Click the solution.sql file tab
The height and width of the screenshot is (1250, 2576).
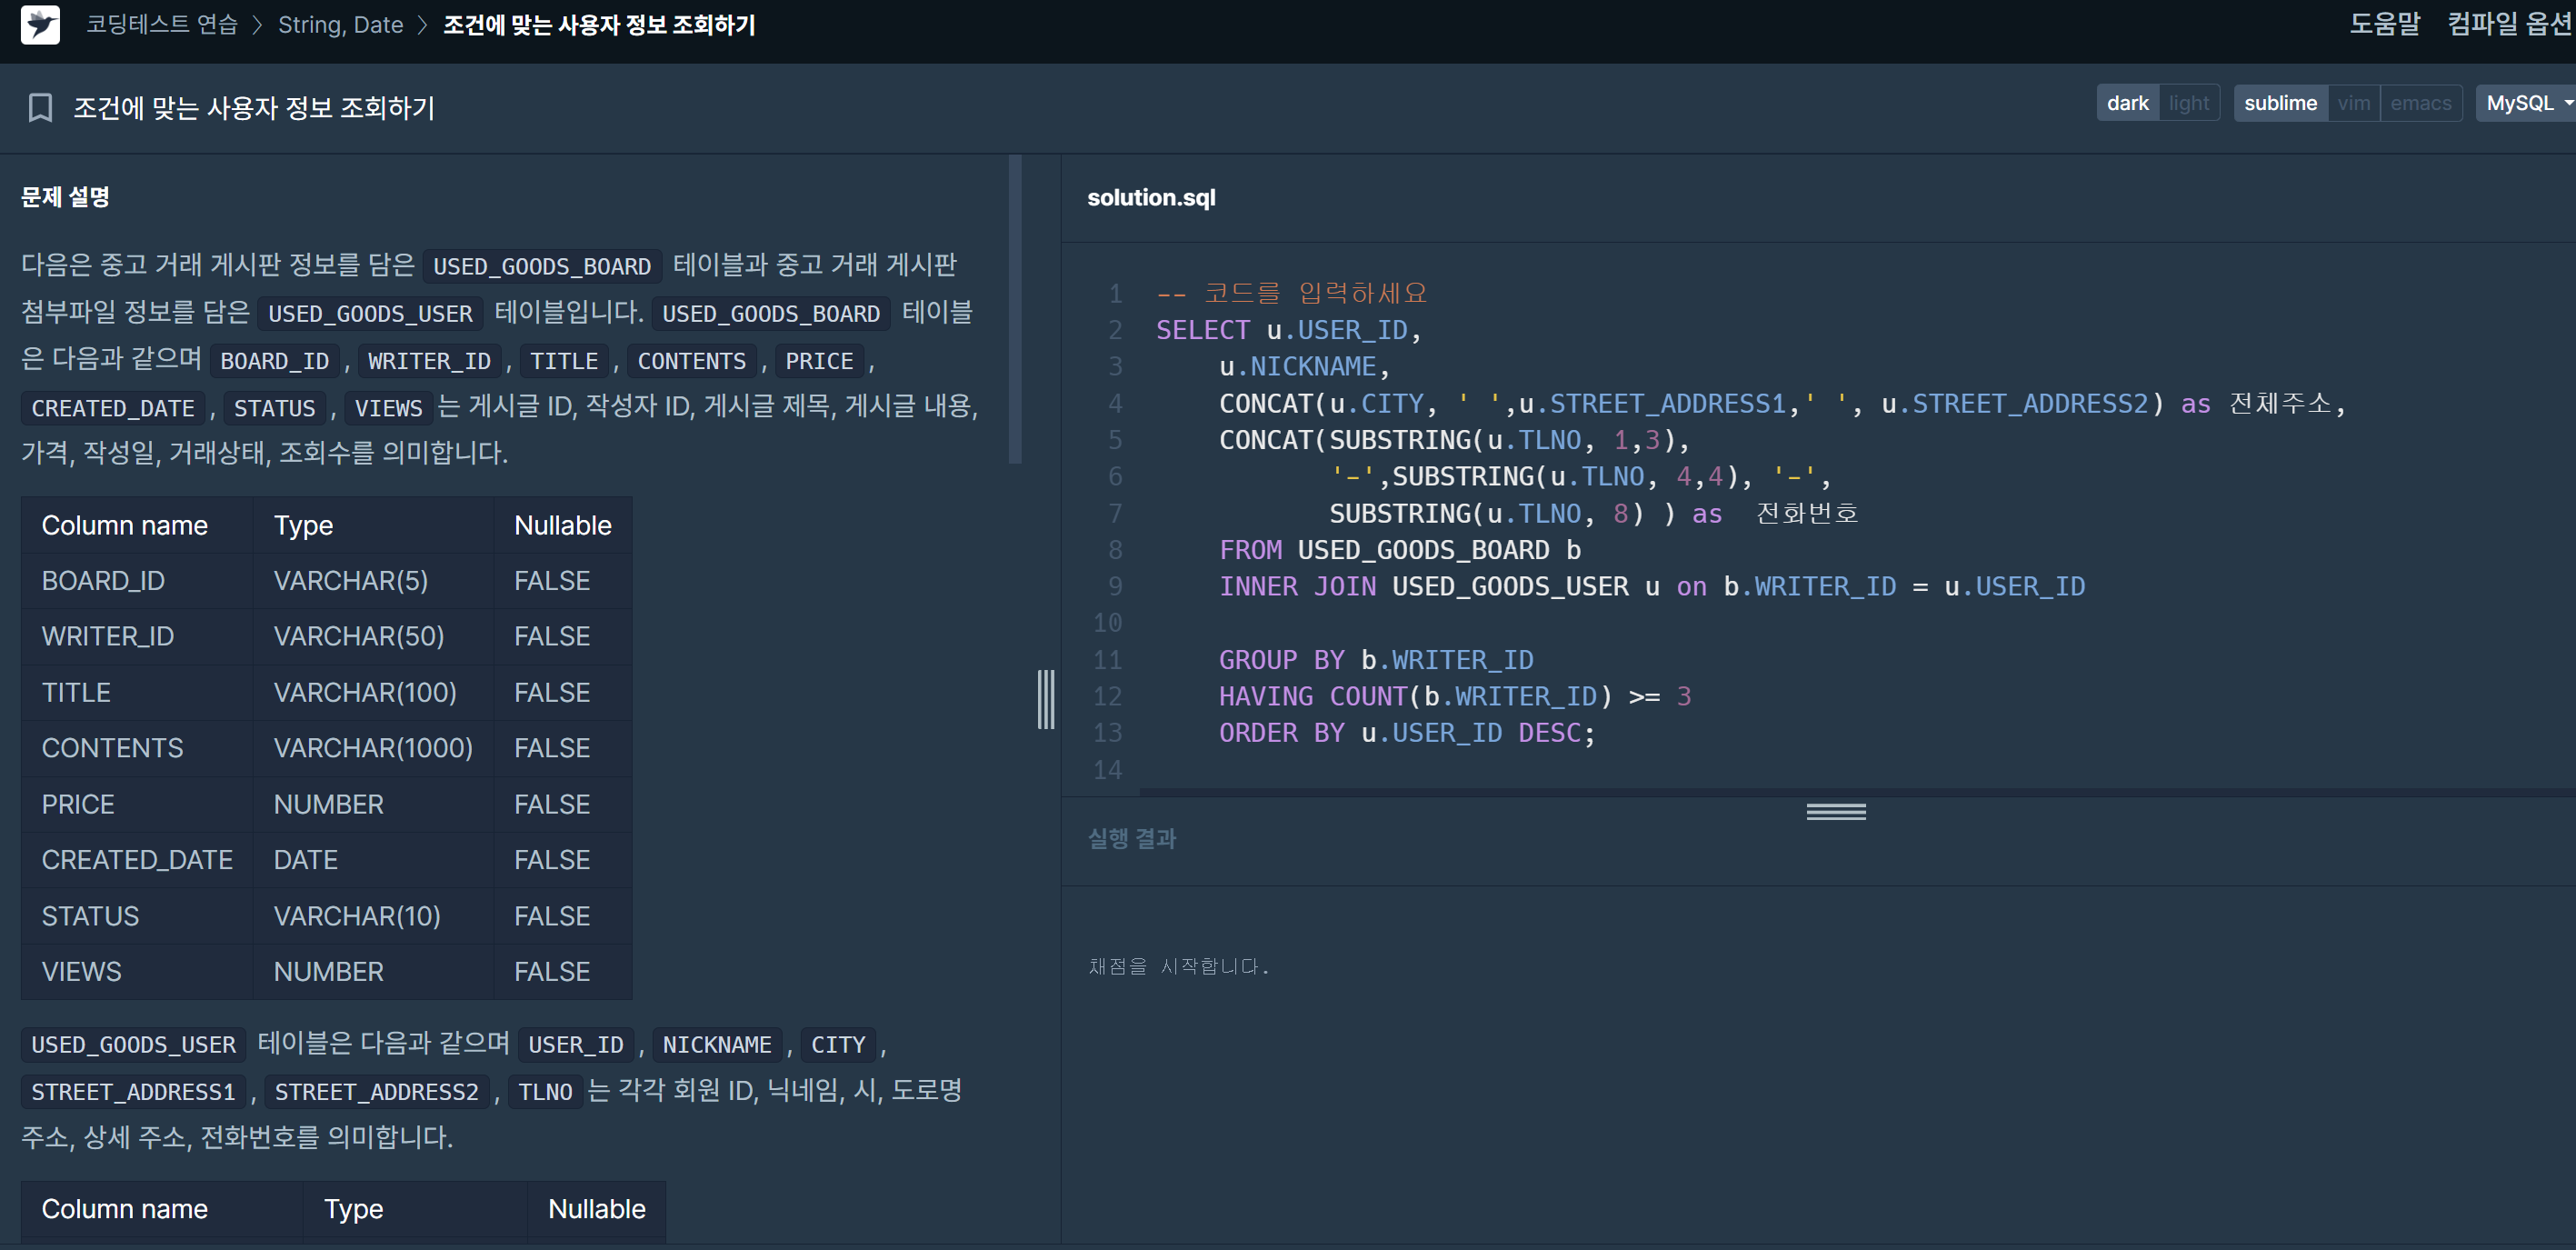pyautogui.click(x=1151, y=197)
